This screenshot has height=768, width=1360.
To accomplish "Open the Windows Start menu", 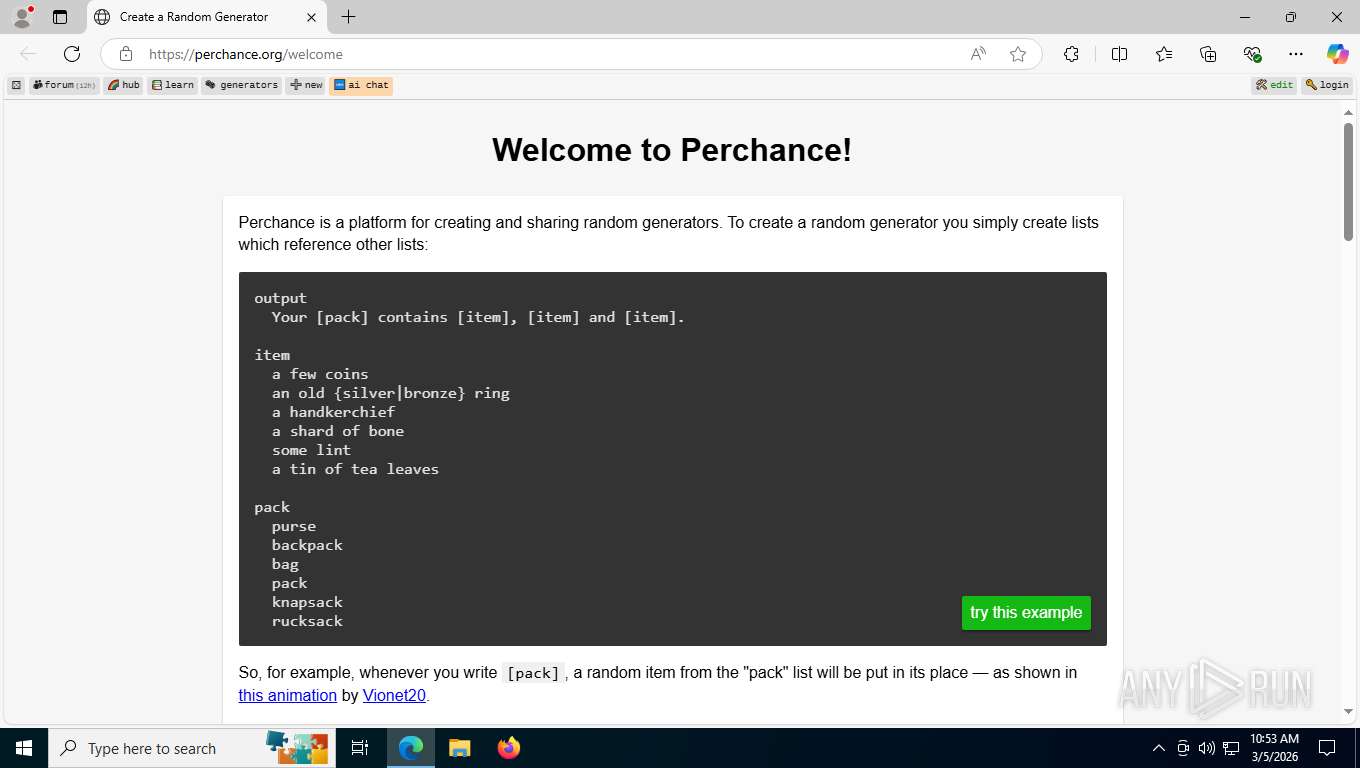I will click(24, 748).
